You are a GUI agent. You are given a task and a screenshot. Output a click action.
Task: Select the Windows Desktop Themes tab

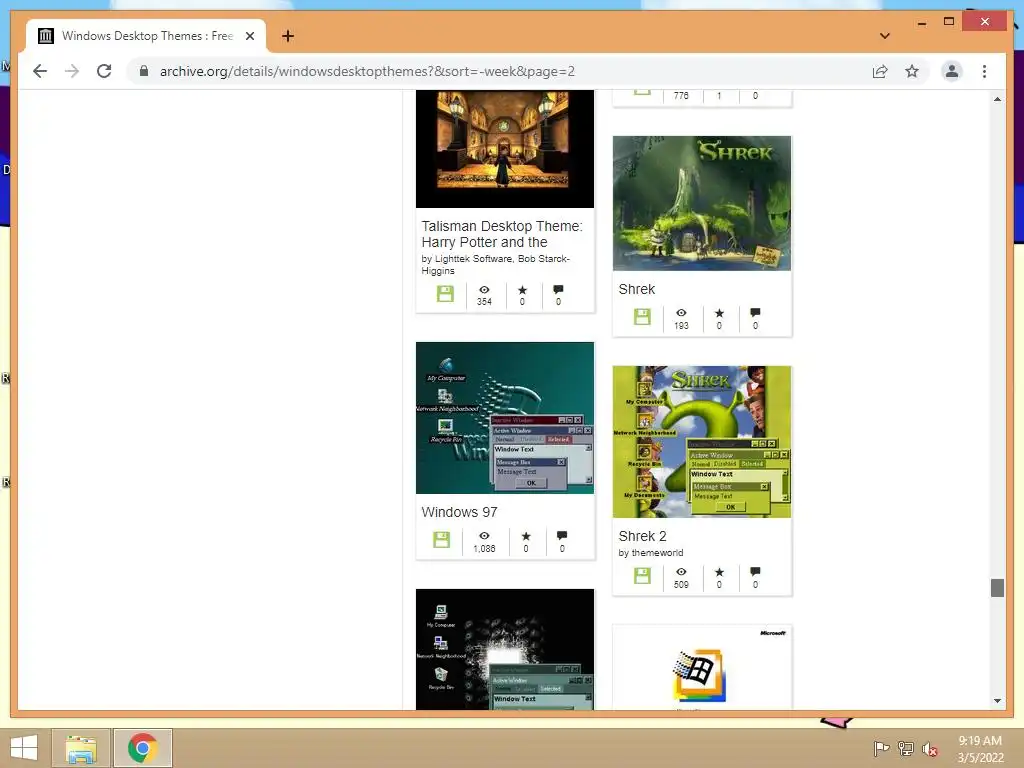point(146,36)
